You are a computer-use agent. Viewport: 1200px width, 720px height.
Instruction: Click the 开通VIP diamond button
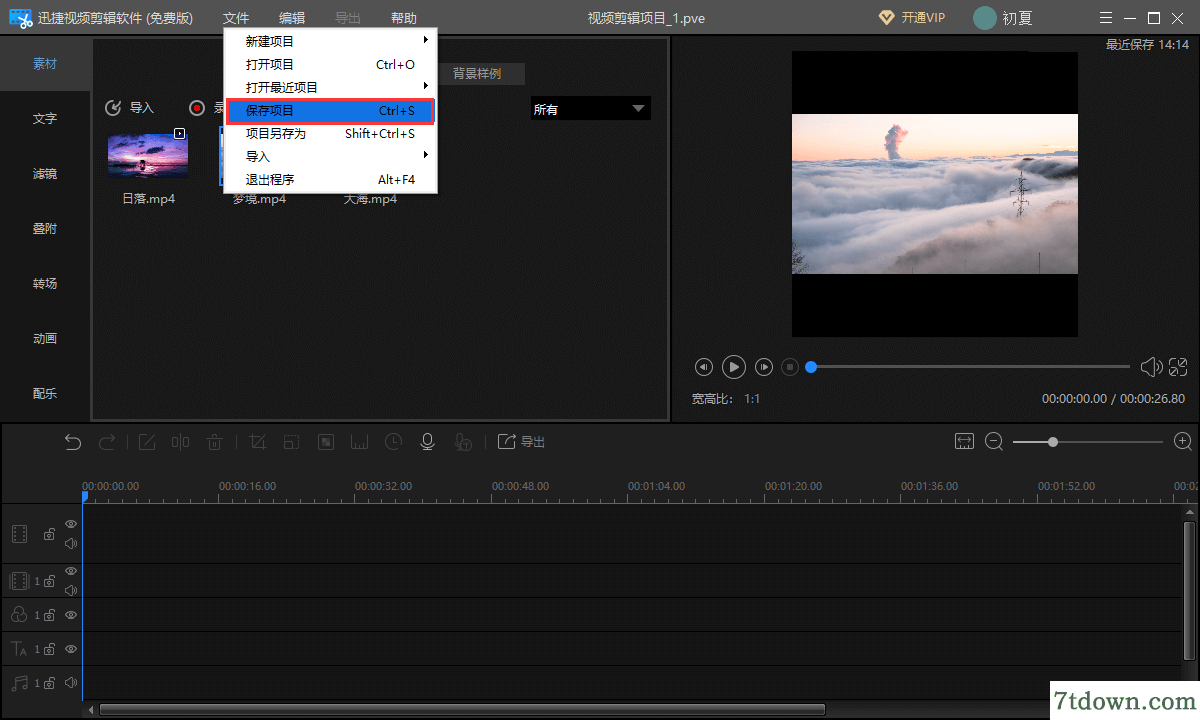(x=911, y=18)
